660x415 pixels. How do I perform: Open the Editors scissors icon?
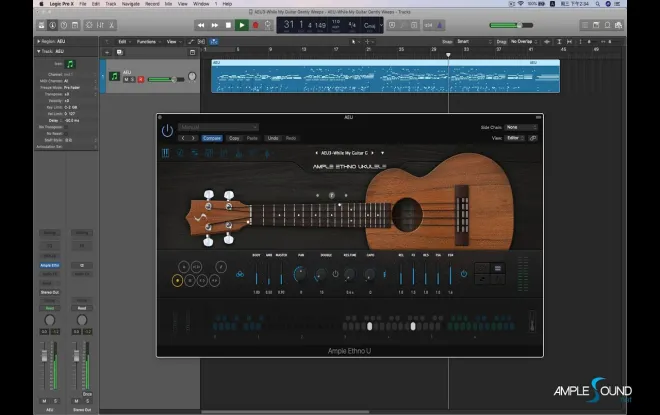[x=112, y=25]
